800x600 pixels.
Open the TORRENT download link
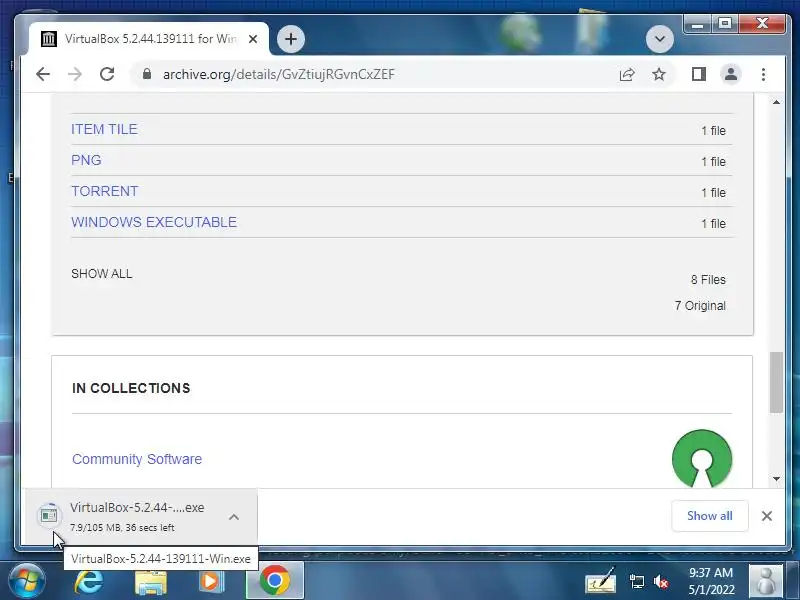point(105,191)
